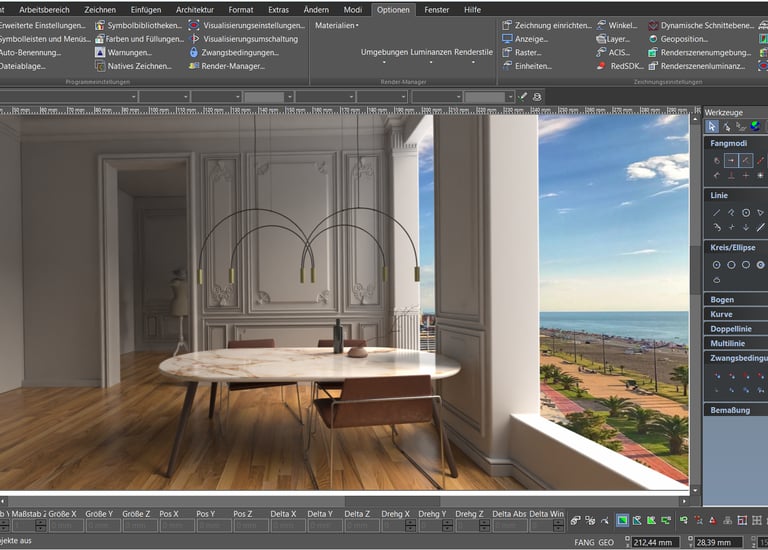Toggle the red diagonal line snap mode under Fangmodi

[x=760, y=161]
